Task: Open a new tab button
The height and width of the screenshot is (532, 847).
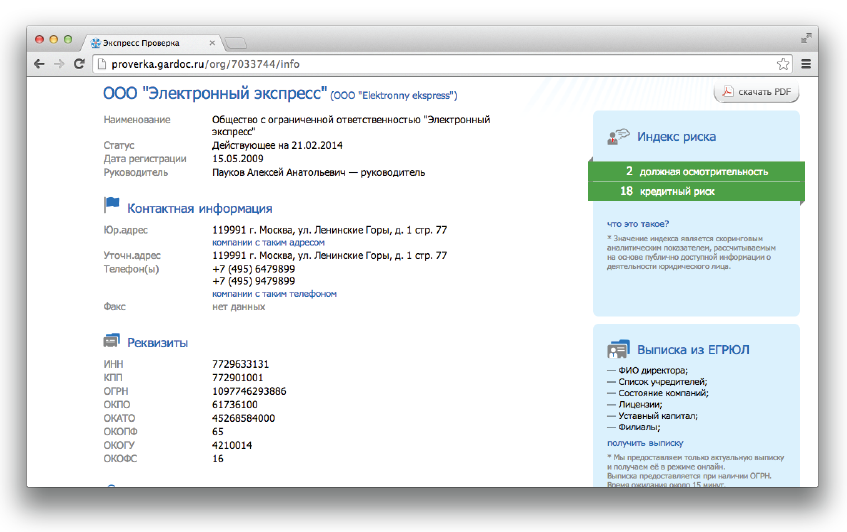Action: tap(236, 43)
